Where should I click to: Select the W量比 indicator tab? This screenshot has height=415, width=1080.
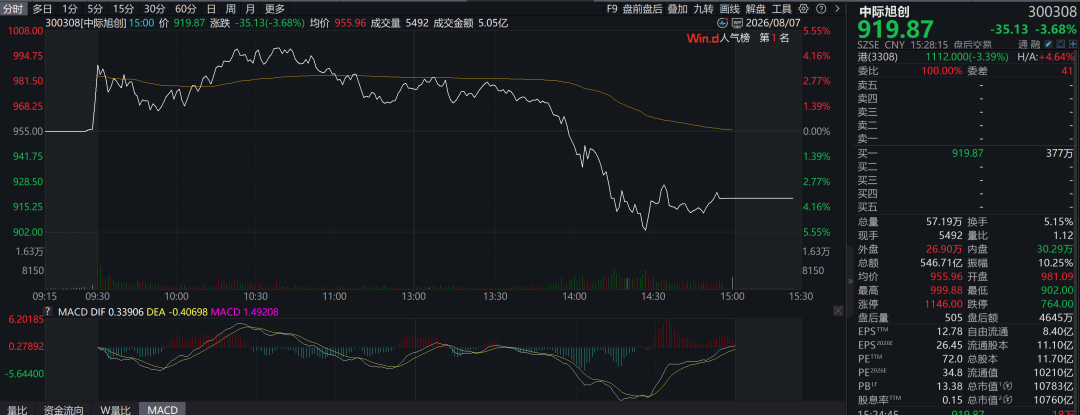point(115,409)
